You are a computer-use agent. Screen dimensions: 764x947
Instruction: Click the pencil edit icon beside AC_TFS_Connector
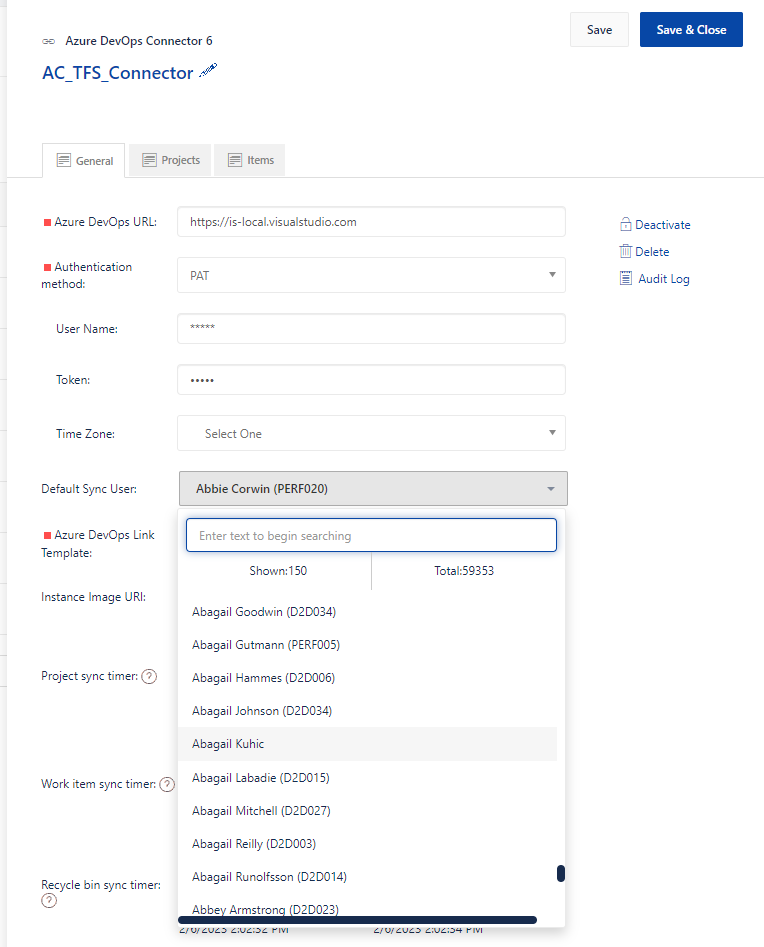point(208,71)
